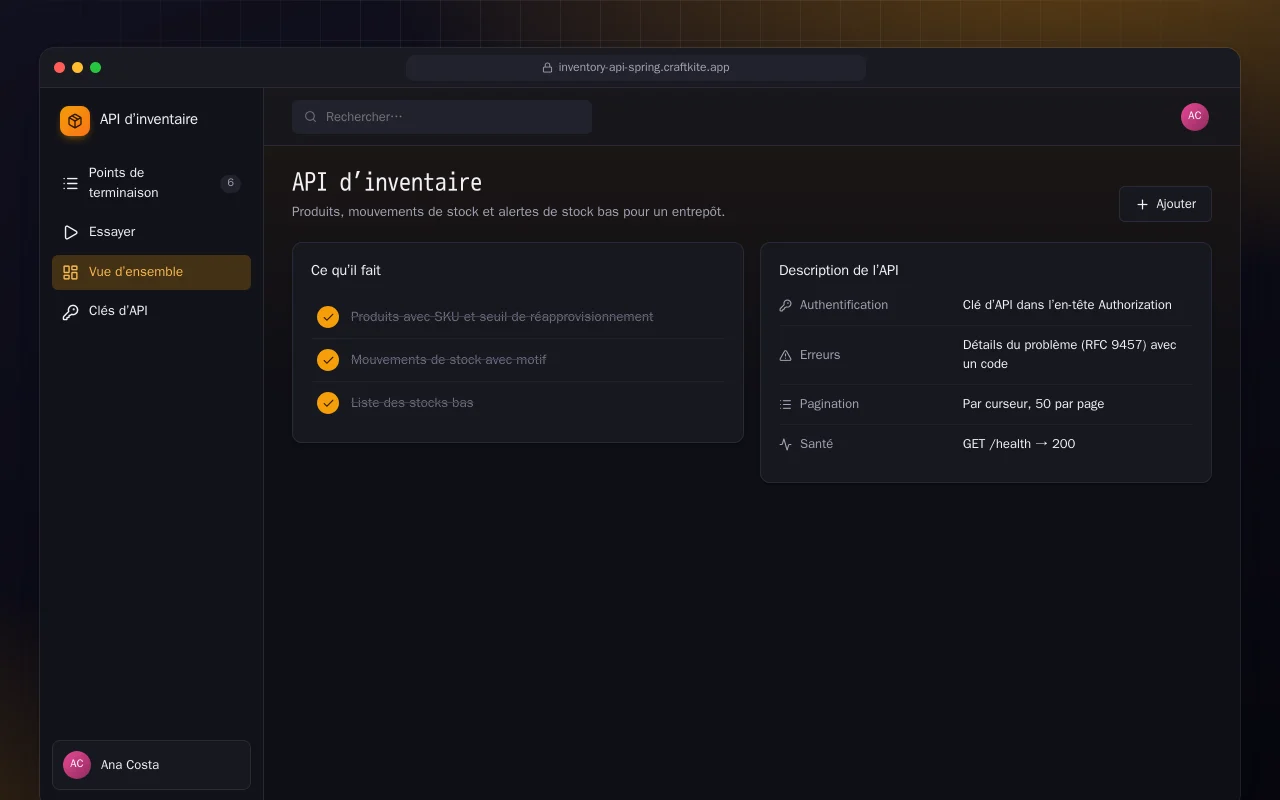Open the Clés d'API page
This screenshot has width=1280, height=800.
tap(151, 311)
